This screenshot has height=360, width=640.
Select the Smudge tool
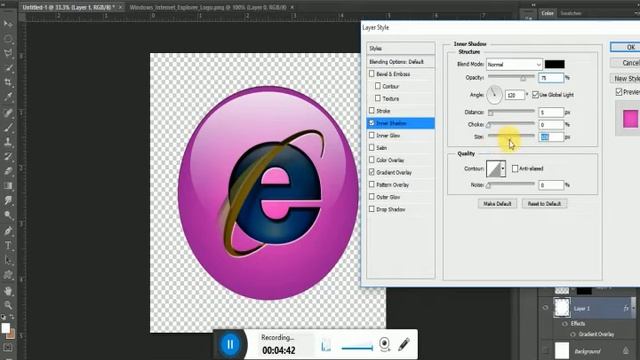click(8, 200)
